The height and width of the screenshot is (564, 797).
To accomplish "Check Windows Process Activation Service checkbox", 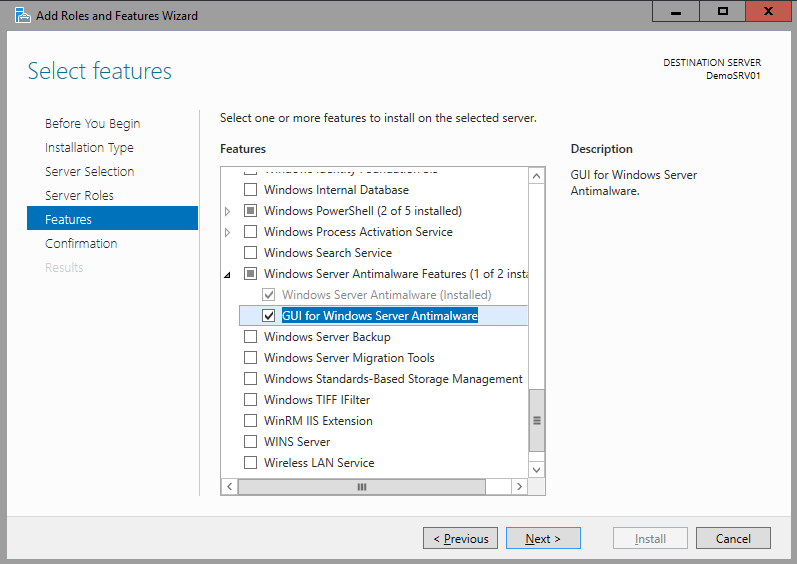I will 251,232.
